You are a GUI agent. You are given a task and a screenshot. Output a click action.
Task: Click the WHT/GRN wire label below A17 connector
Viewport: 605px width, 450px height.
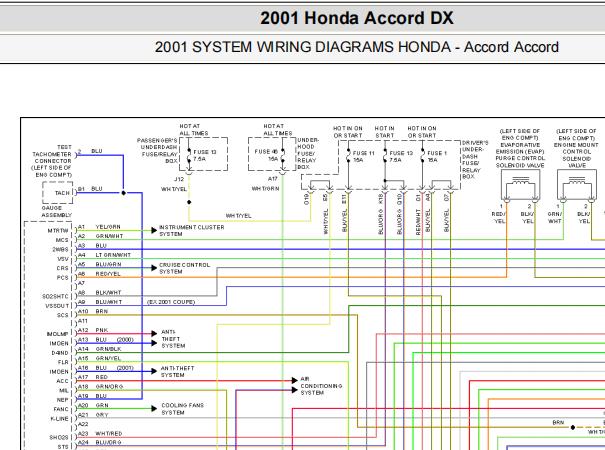(265, 189)
